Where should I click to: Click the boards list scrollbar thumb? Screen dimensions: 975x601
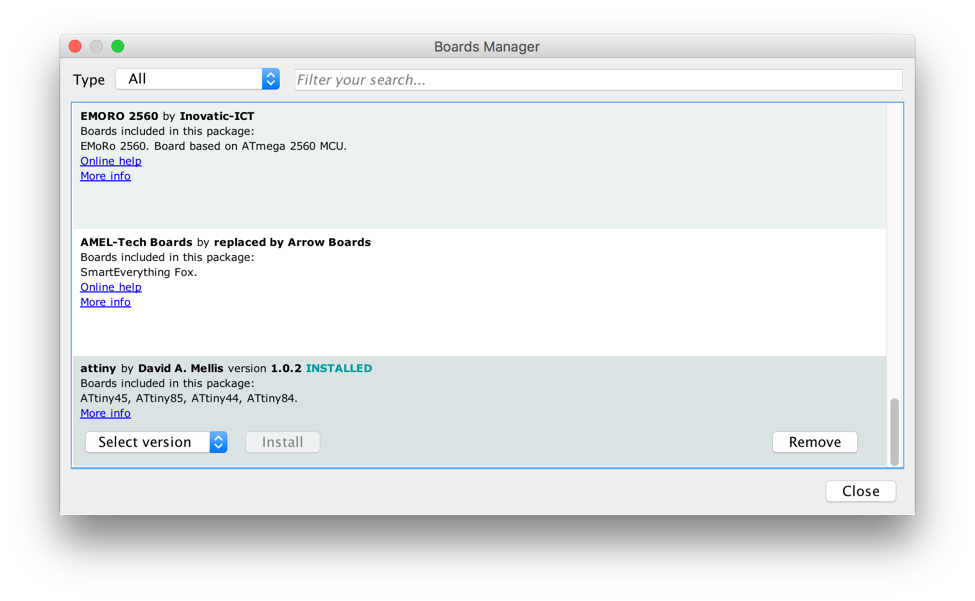(894, 432)
